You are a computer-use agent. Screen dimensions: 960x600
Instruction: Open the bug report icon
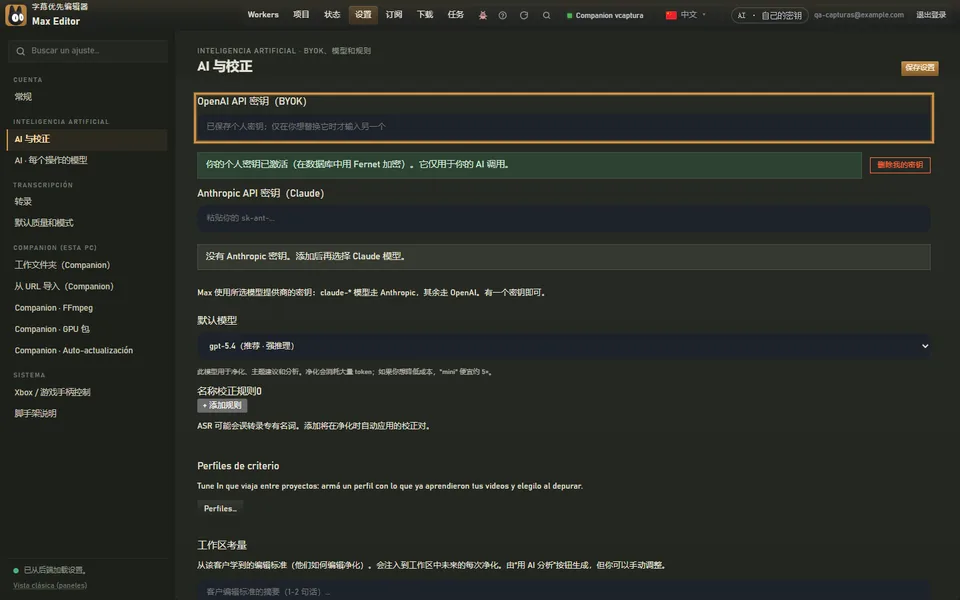coord(482,15)
